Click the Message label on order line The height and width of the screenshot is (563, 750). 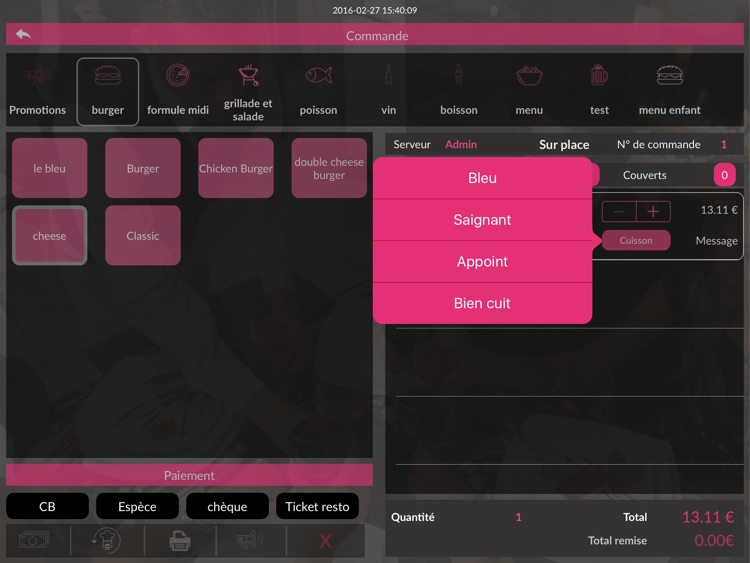pyautogui.click(x=716, y=241)
